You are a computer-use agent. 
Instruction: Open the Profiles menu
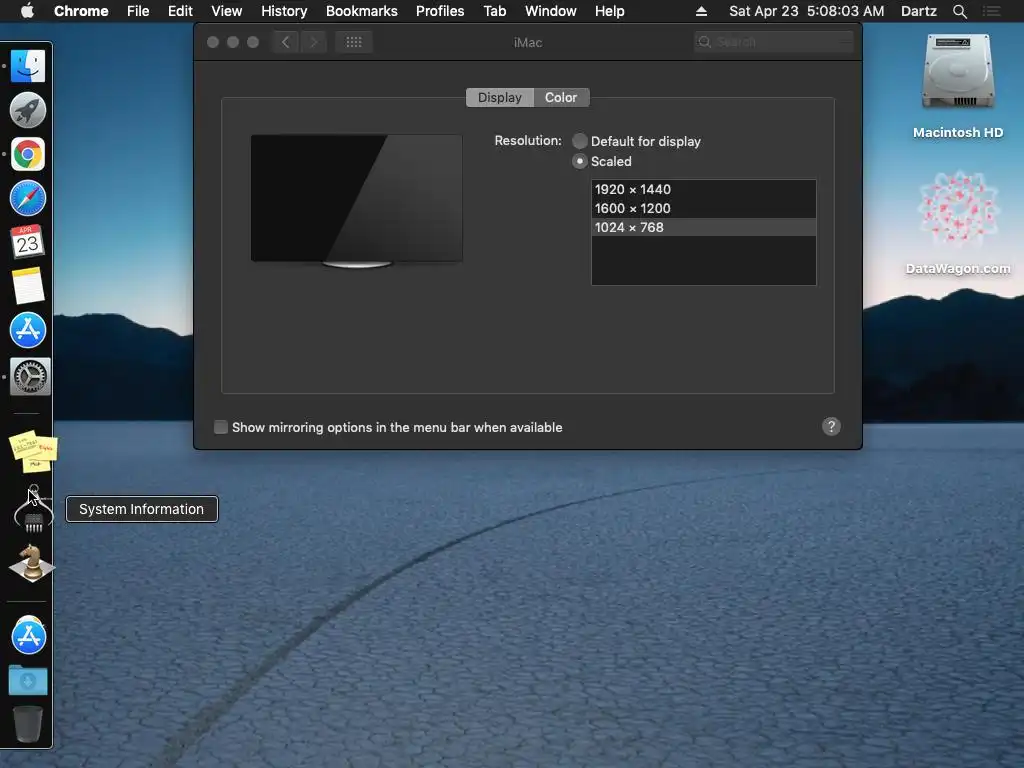point(440,11)
